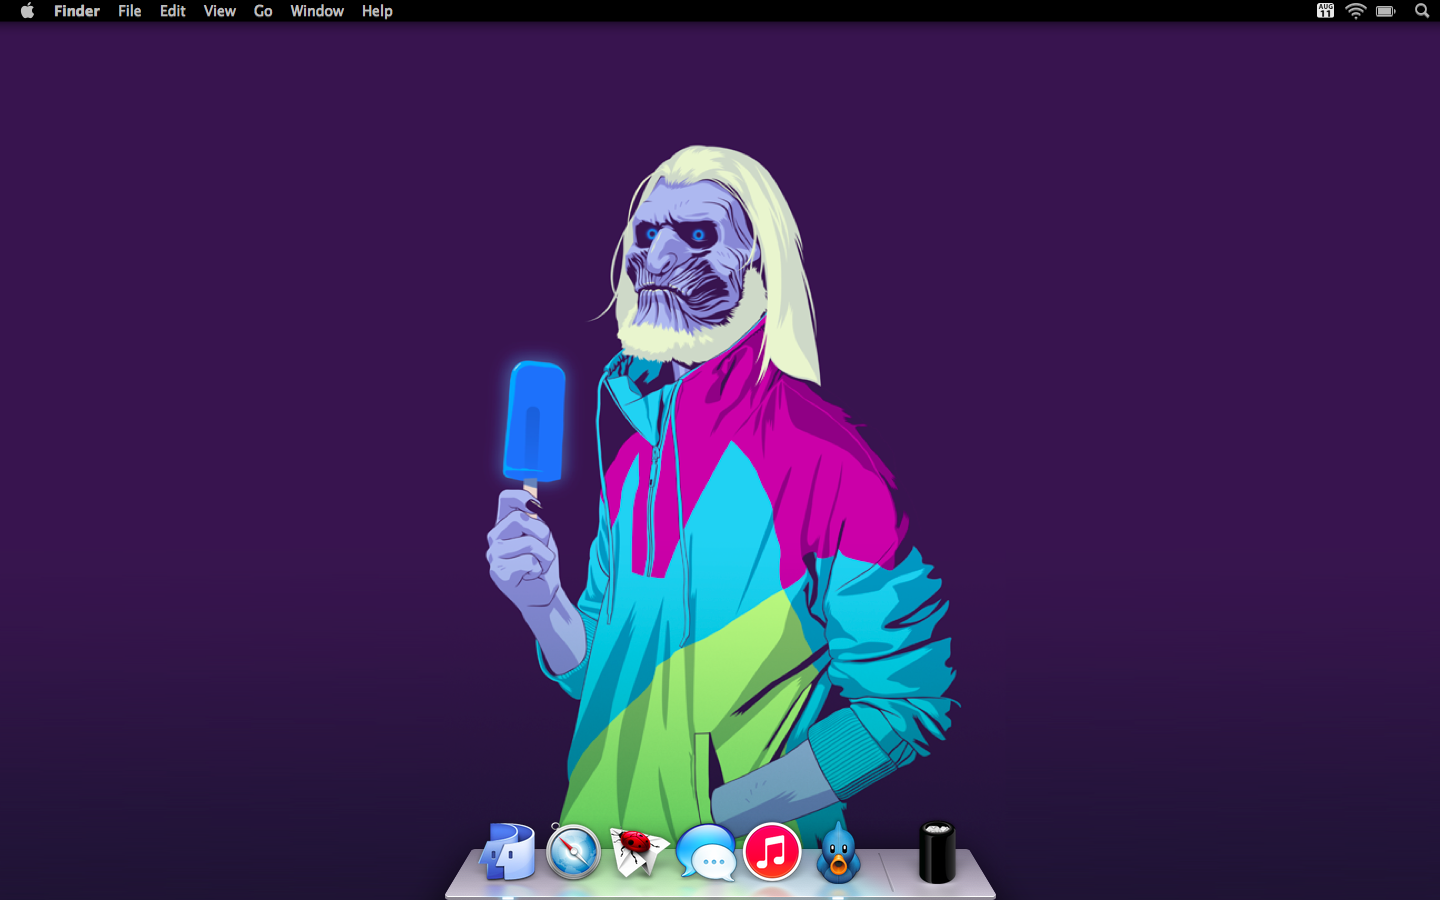Open the blue bird Twitter app
The height and width of the screenshot is (900, 1440).
click(838, 853)
